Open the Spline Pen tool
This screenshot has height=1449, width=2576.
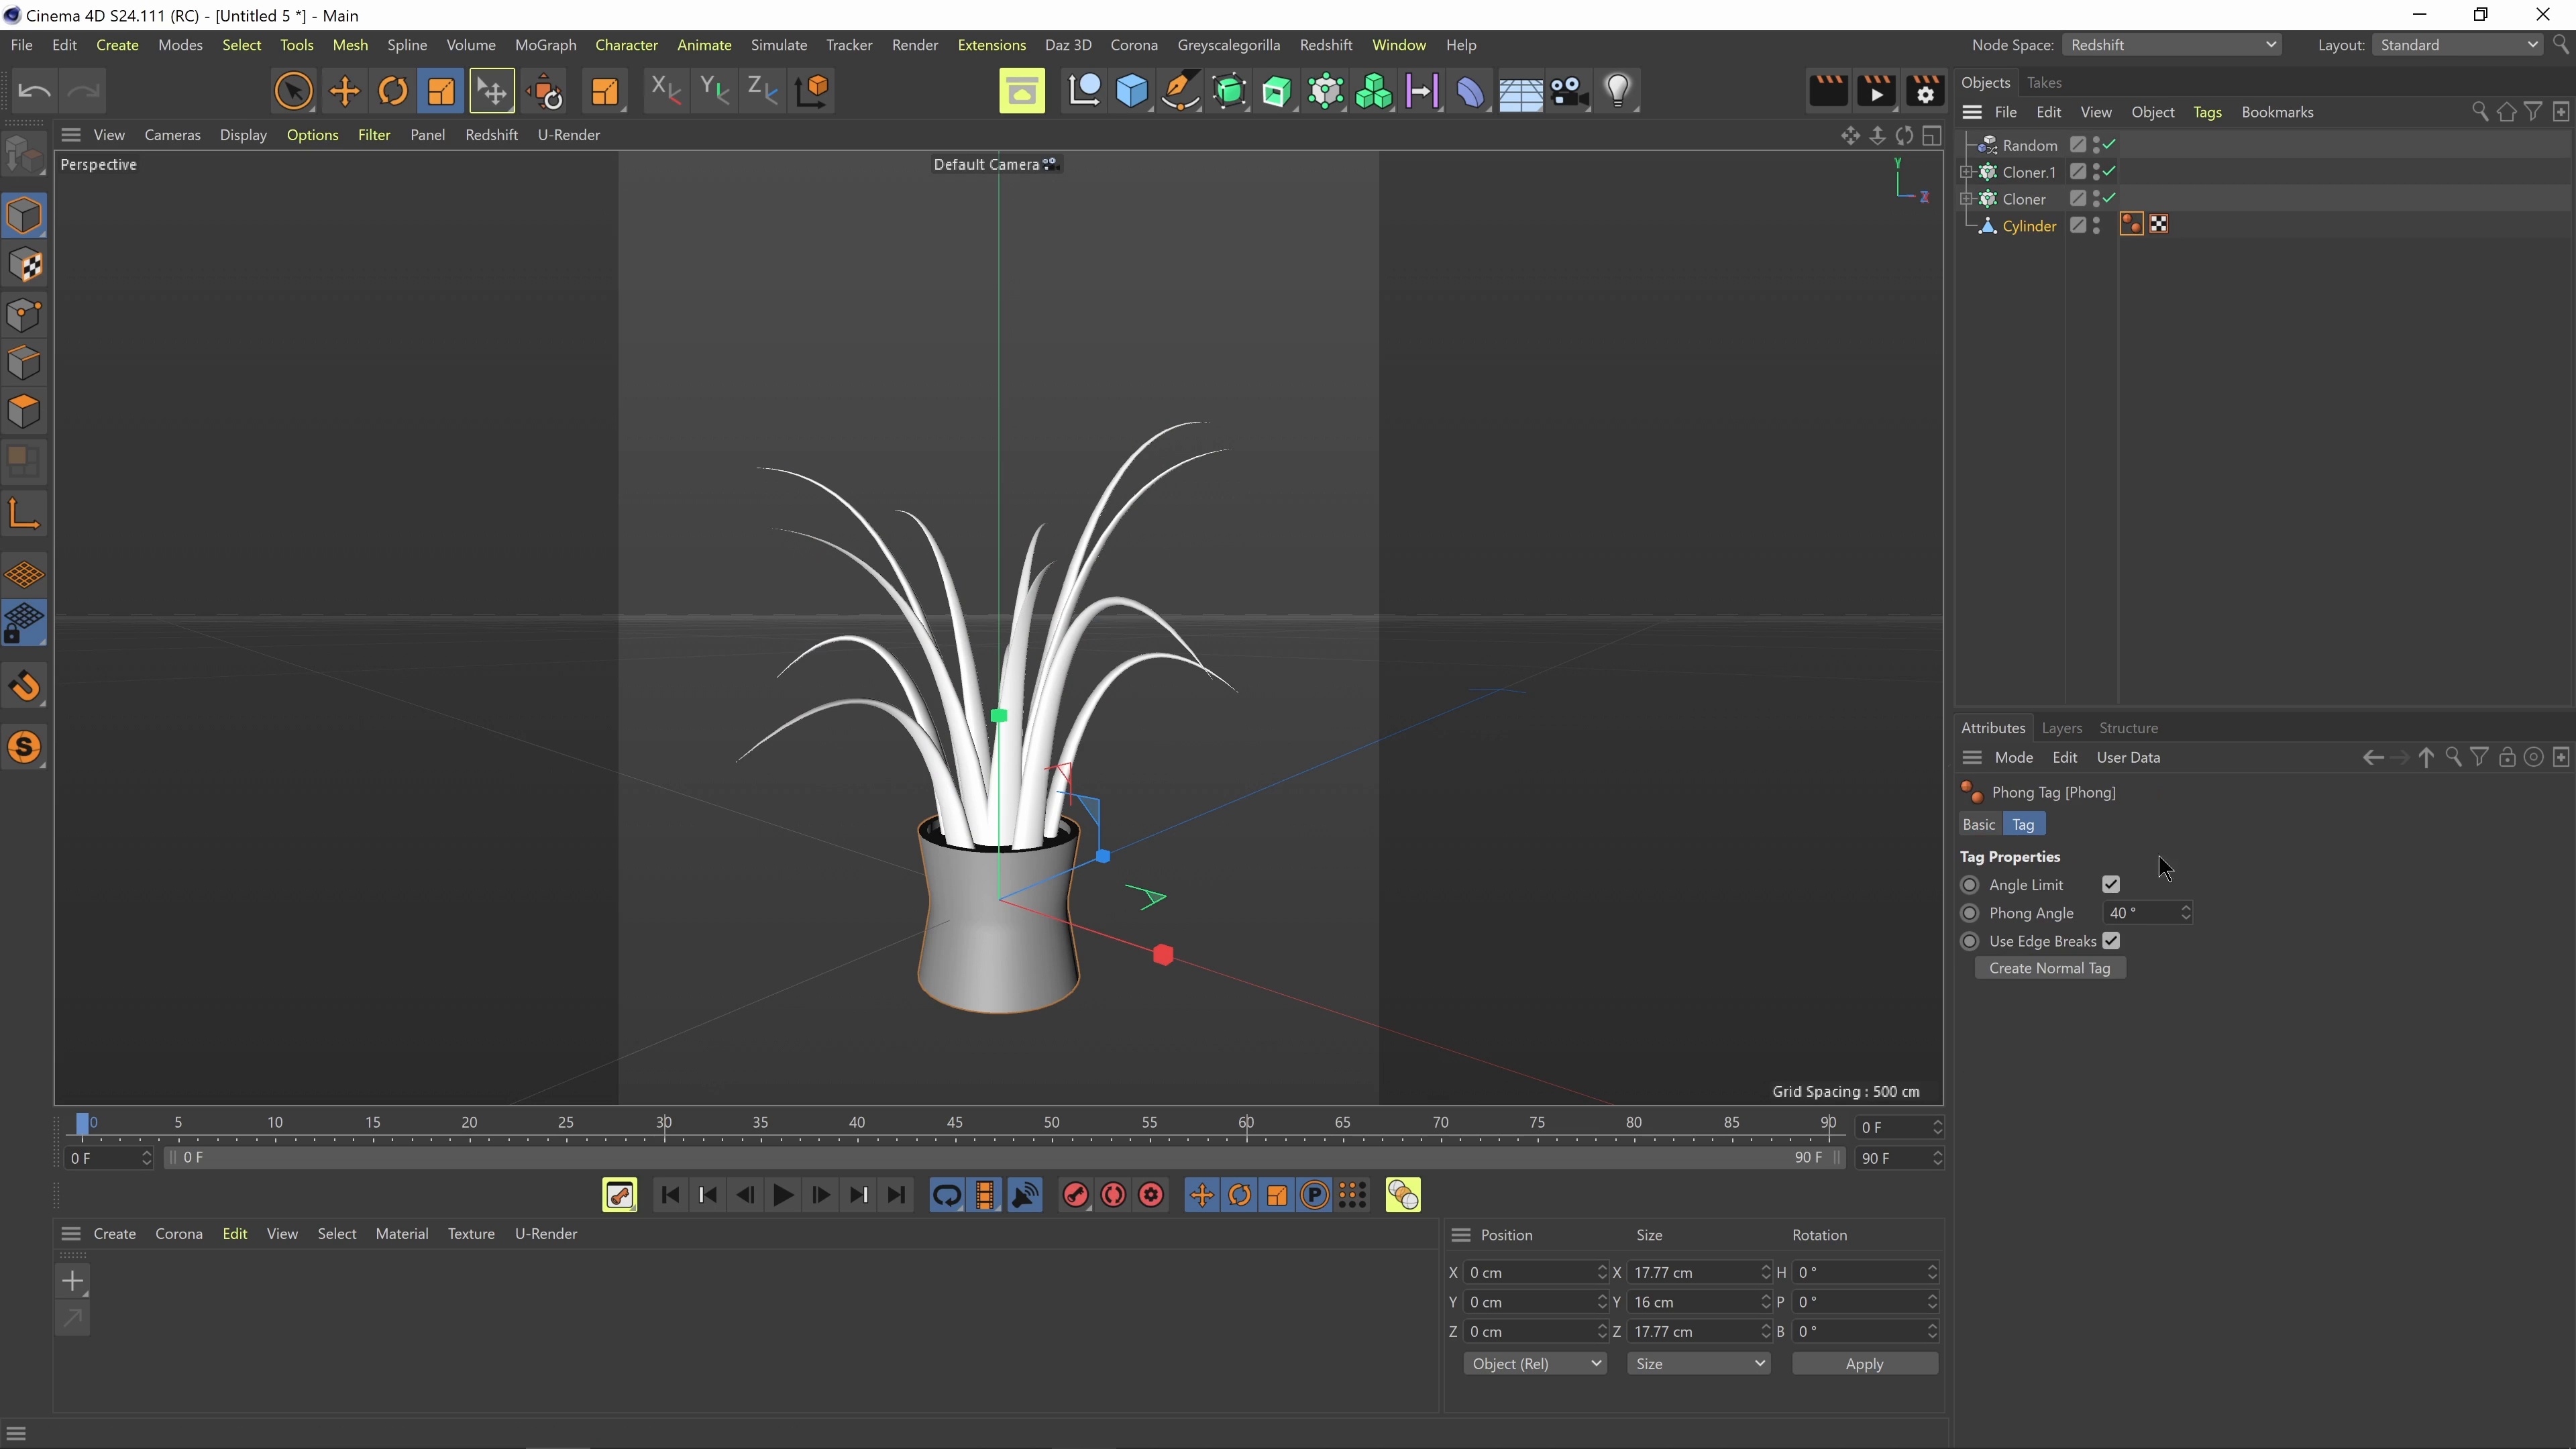coord(1180,91)
